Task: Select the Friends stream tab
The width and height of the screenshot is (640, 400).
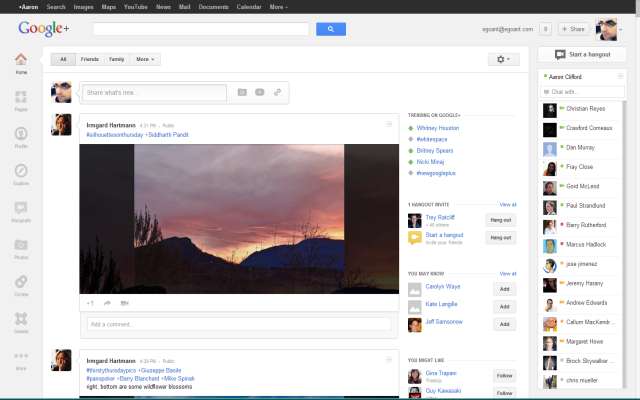Action: [x=89, y=59]
